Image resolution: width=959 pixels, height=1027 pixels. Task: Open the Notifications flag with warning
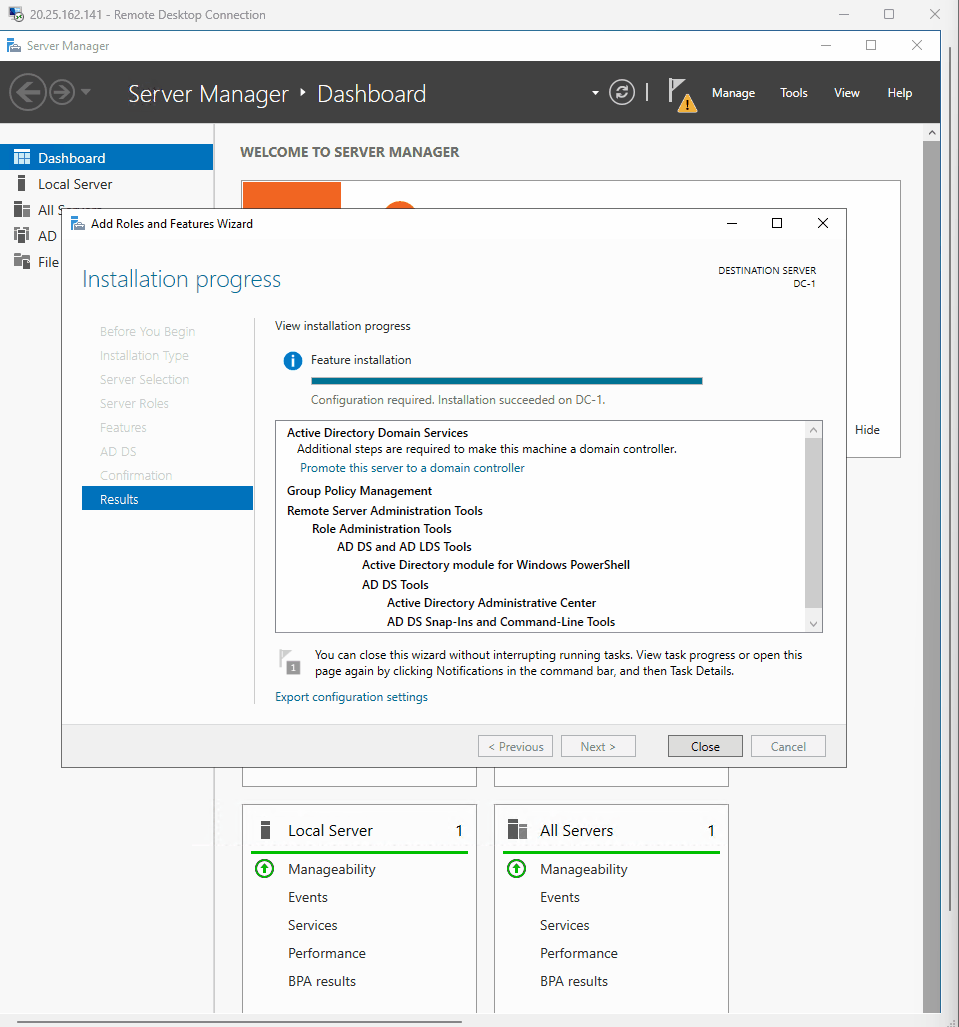coord(681,95)
